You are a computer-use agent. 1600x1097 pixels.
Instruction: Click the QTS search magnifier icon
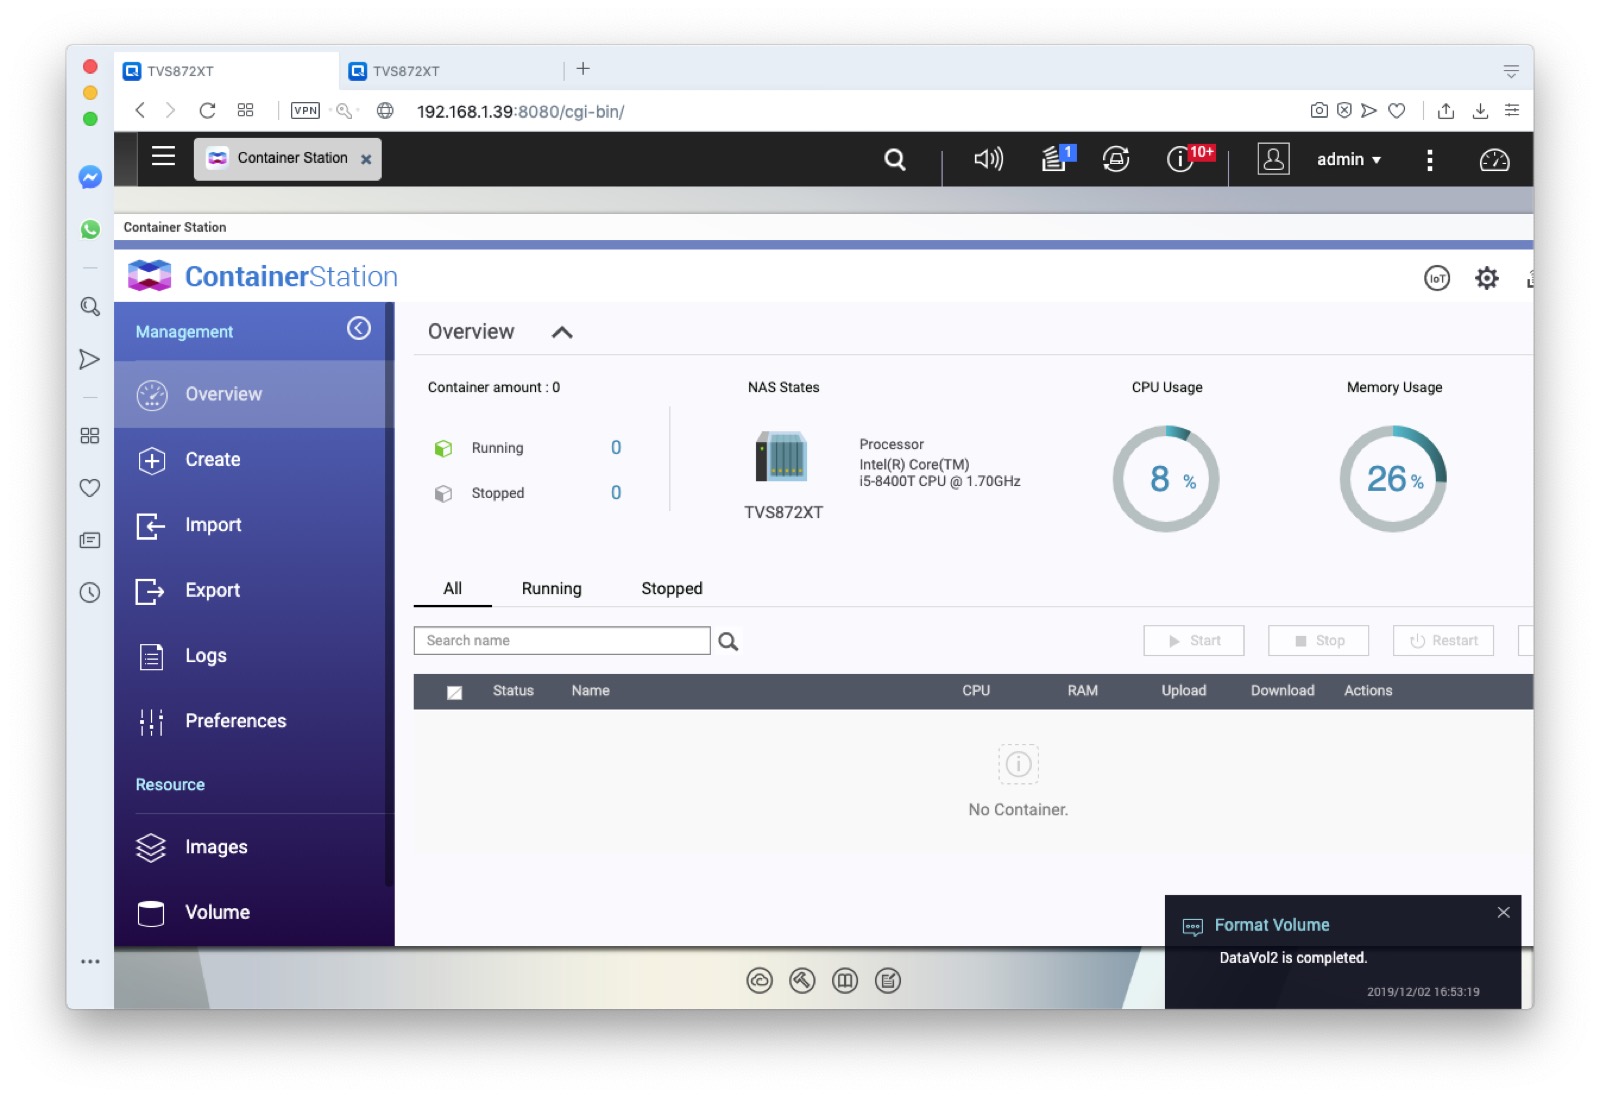[x=894, y=160]
